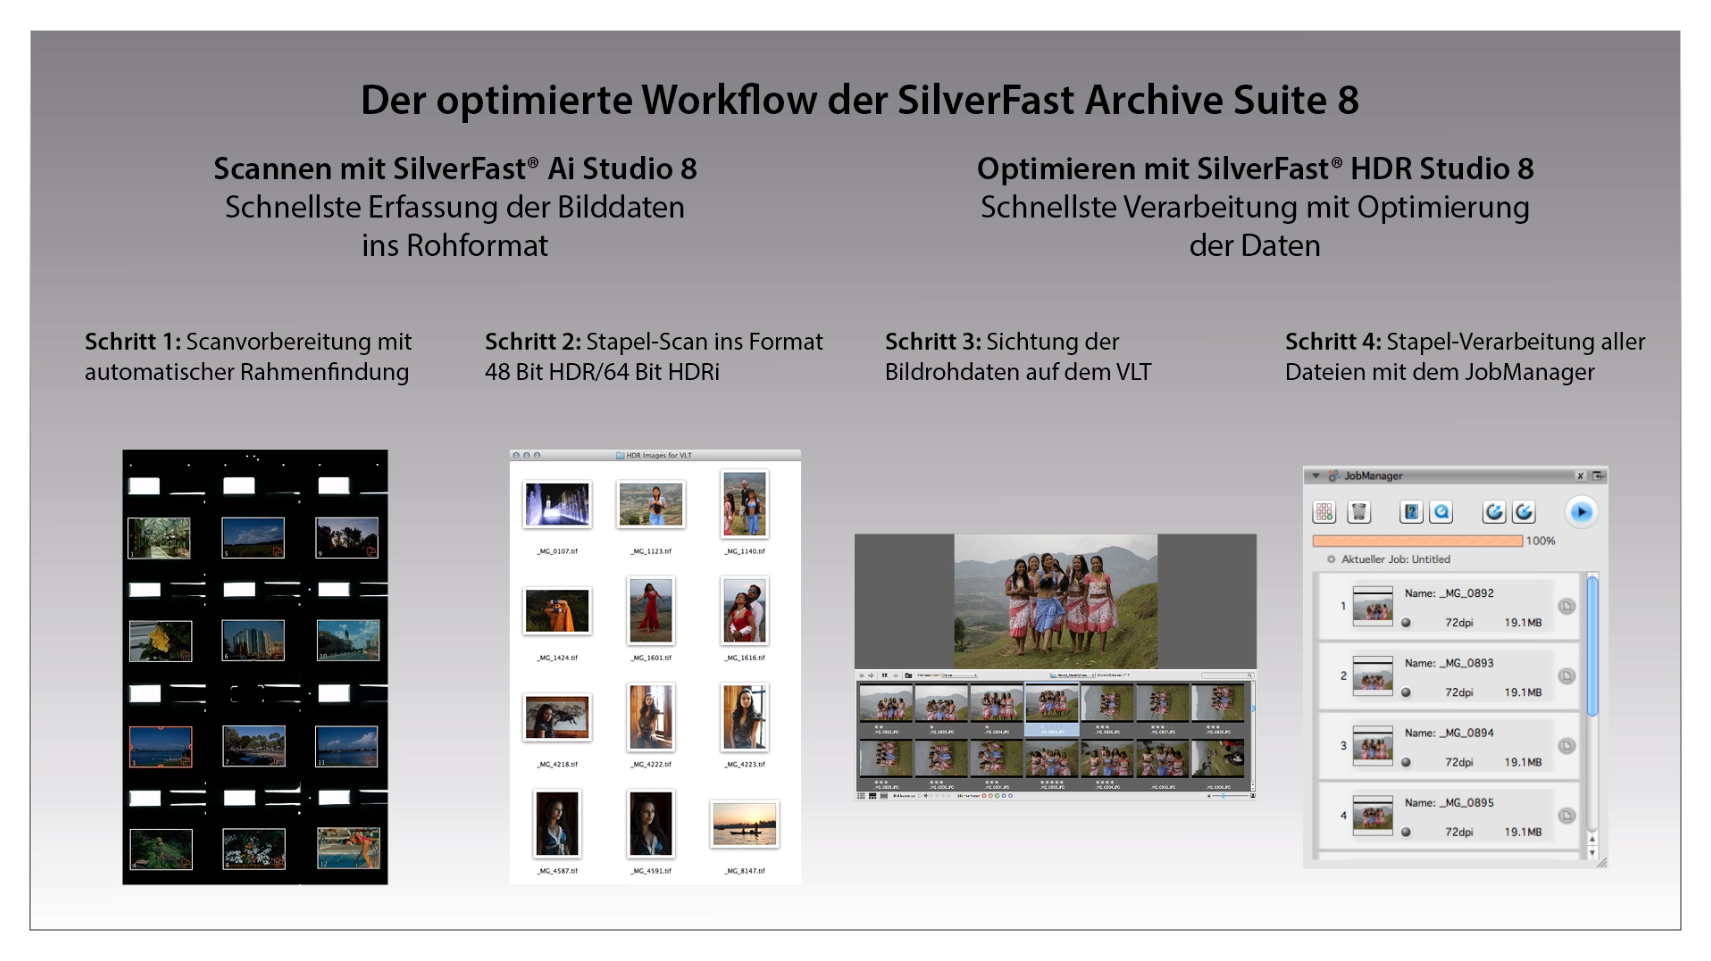Open _MG_8147.tif sunset thumbnail
Viewport: 1711px width, 961px height.
[x=745, y=824]
